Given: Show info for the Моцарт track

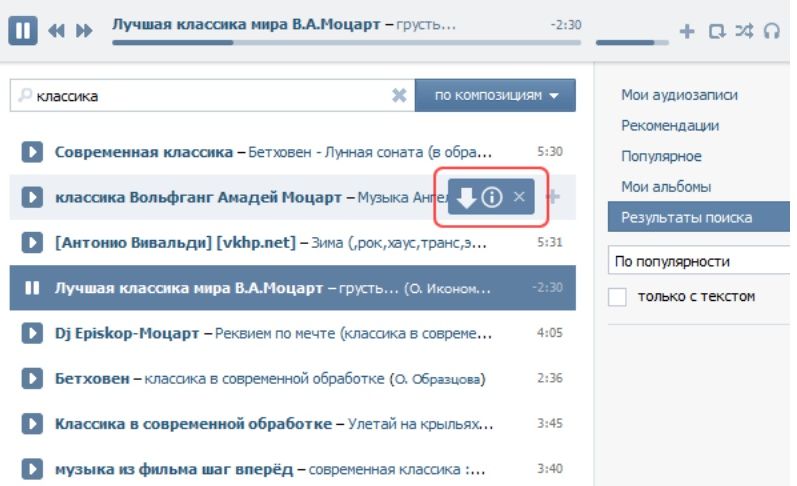Looking at the screenshot, I should tap(492, 197).
